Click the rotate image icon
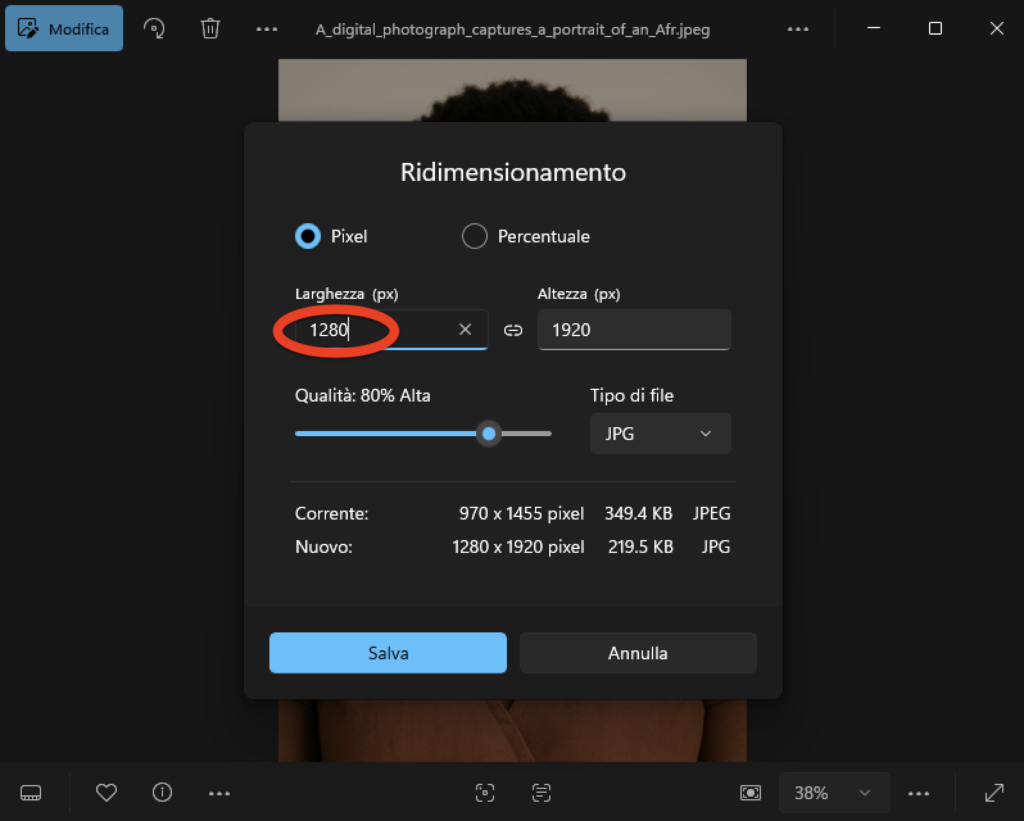This screenshot has width=1024, height=821. click(x=154, y=28)
